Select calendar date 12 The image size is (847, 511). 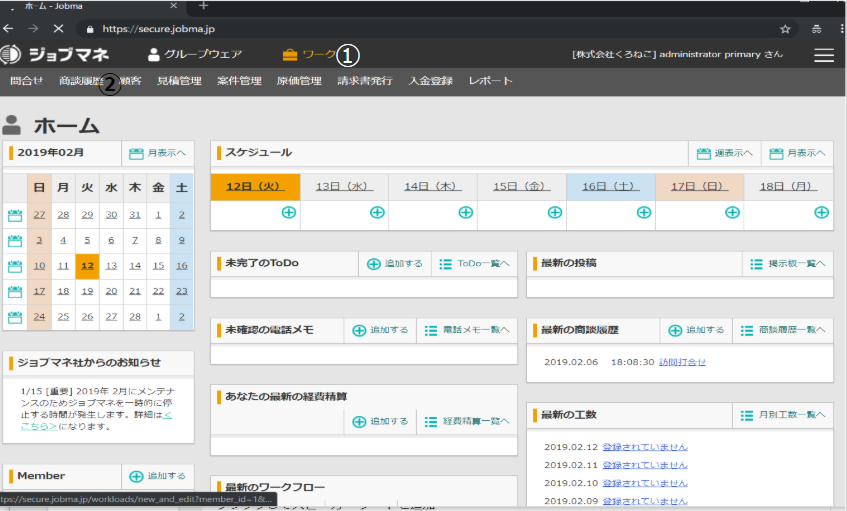pyautogui.click(x=88, y=266)
